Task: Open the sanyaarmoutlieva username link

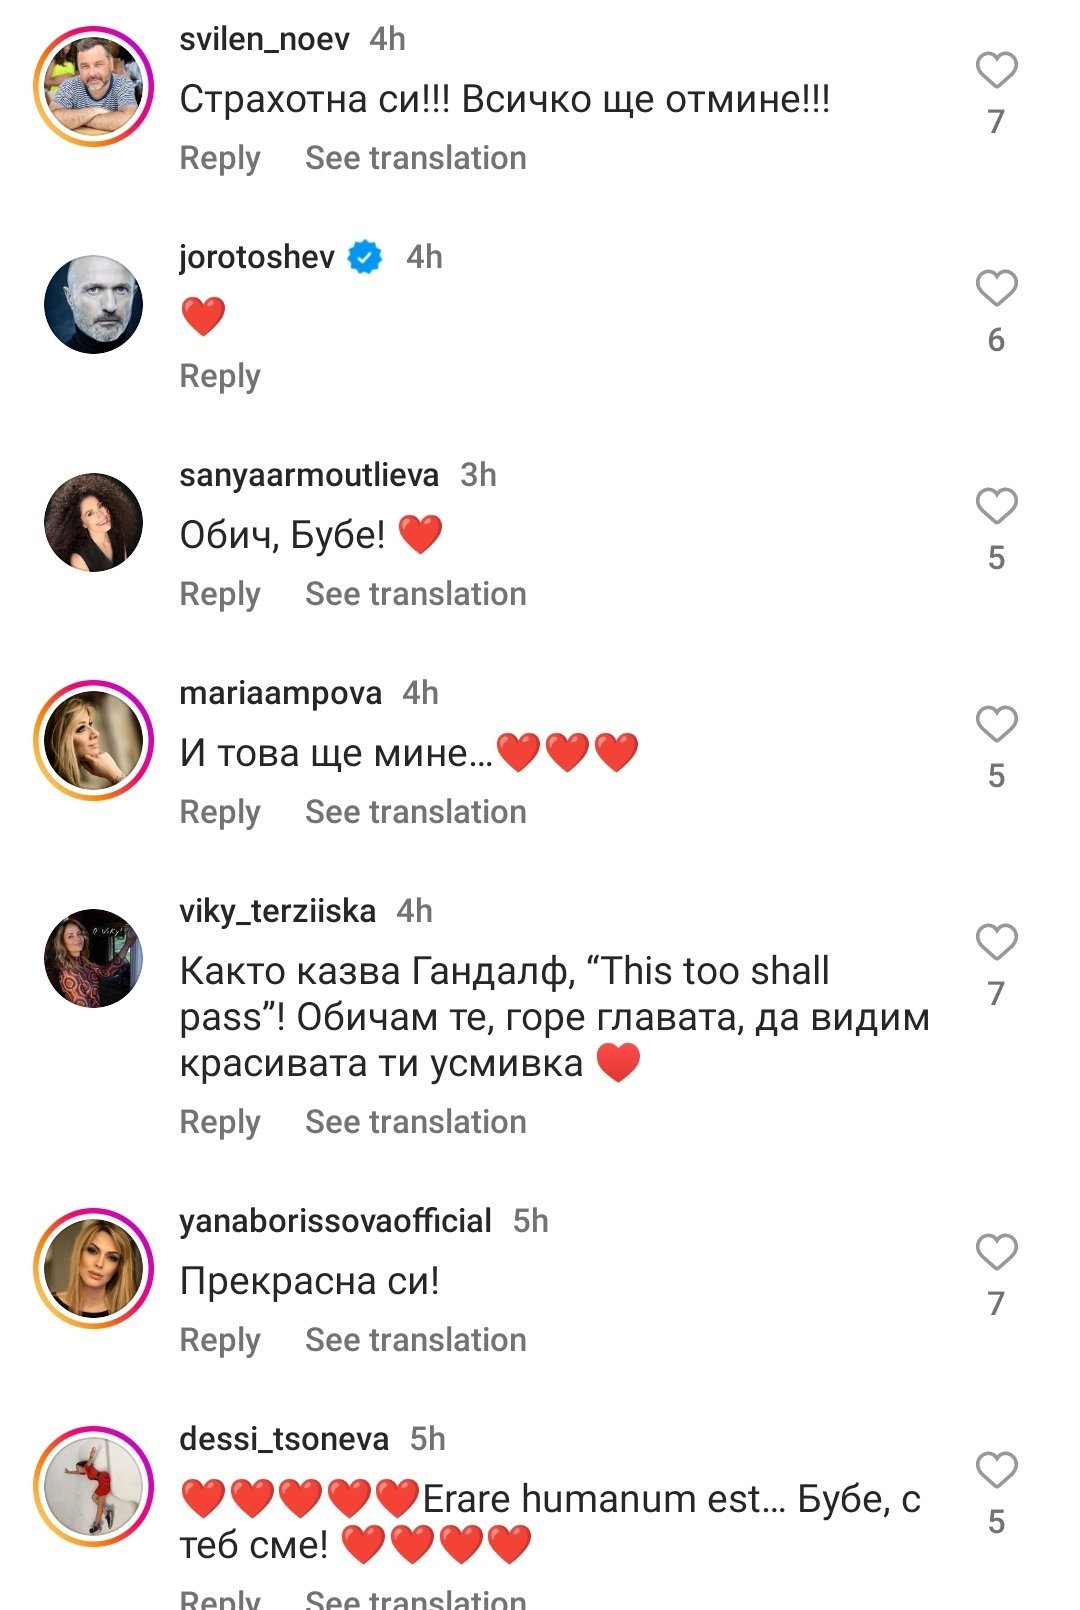Action: [309, 475]
